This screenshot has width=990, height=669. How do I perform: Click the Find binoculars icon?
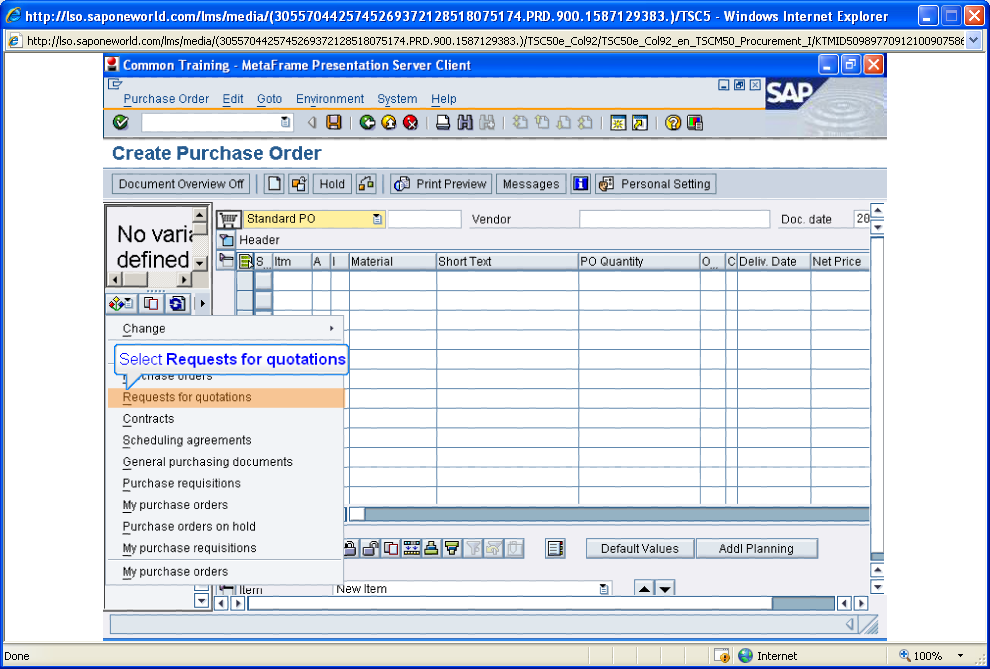click(465, 122)
